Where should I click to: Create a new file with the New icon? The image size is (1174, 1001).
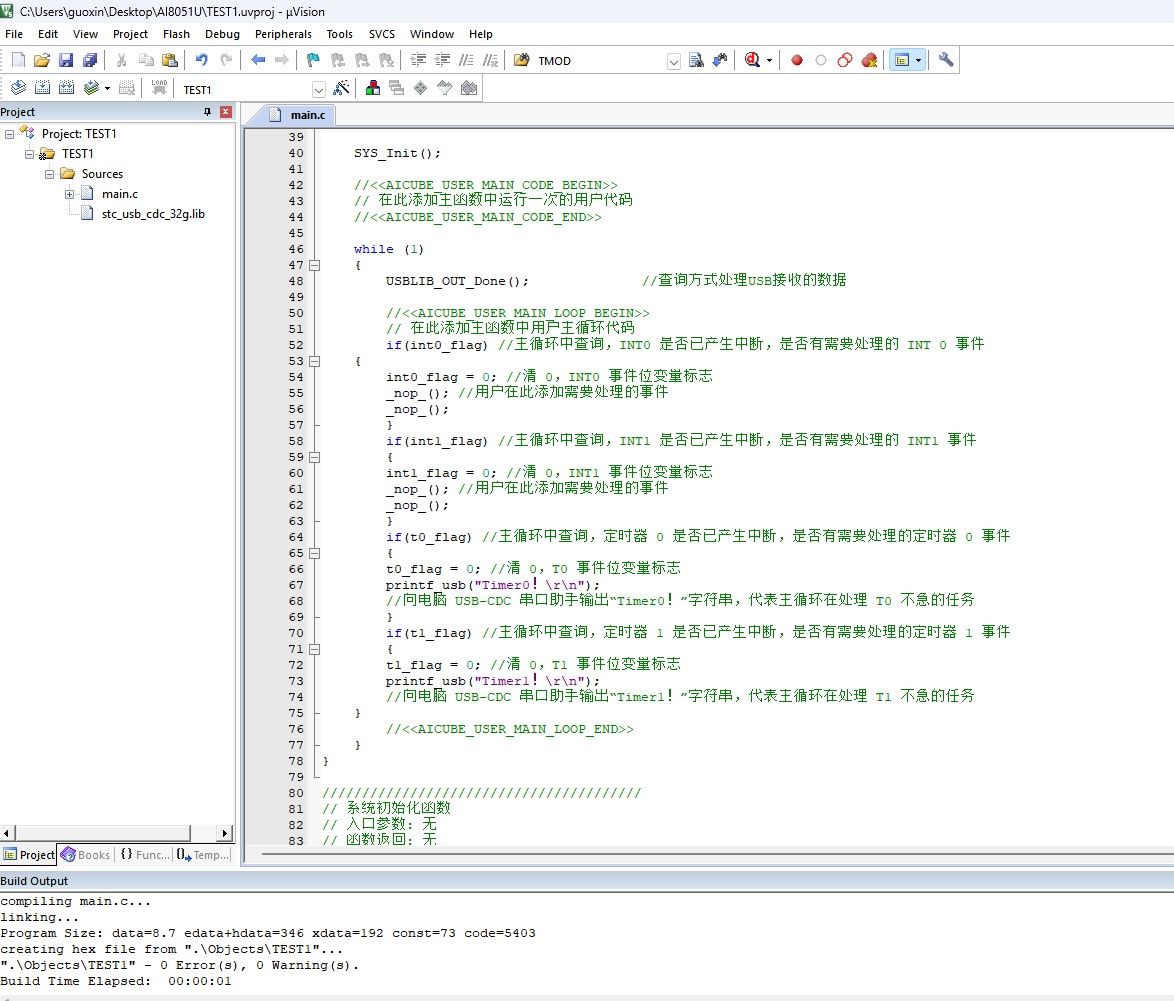[19, 60]
